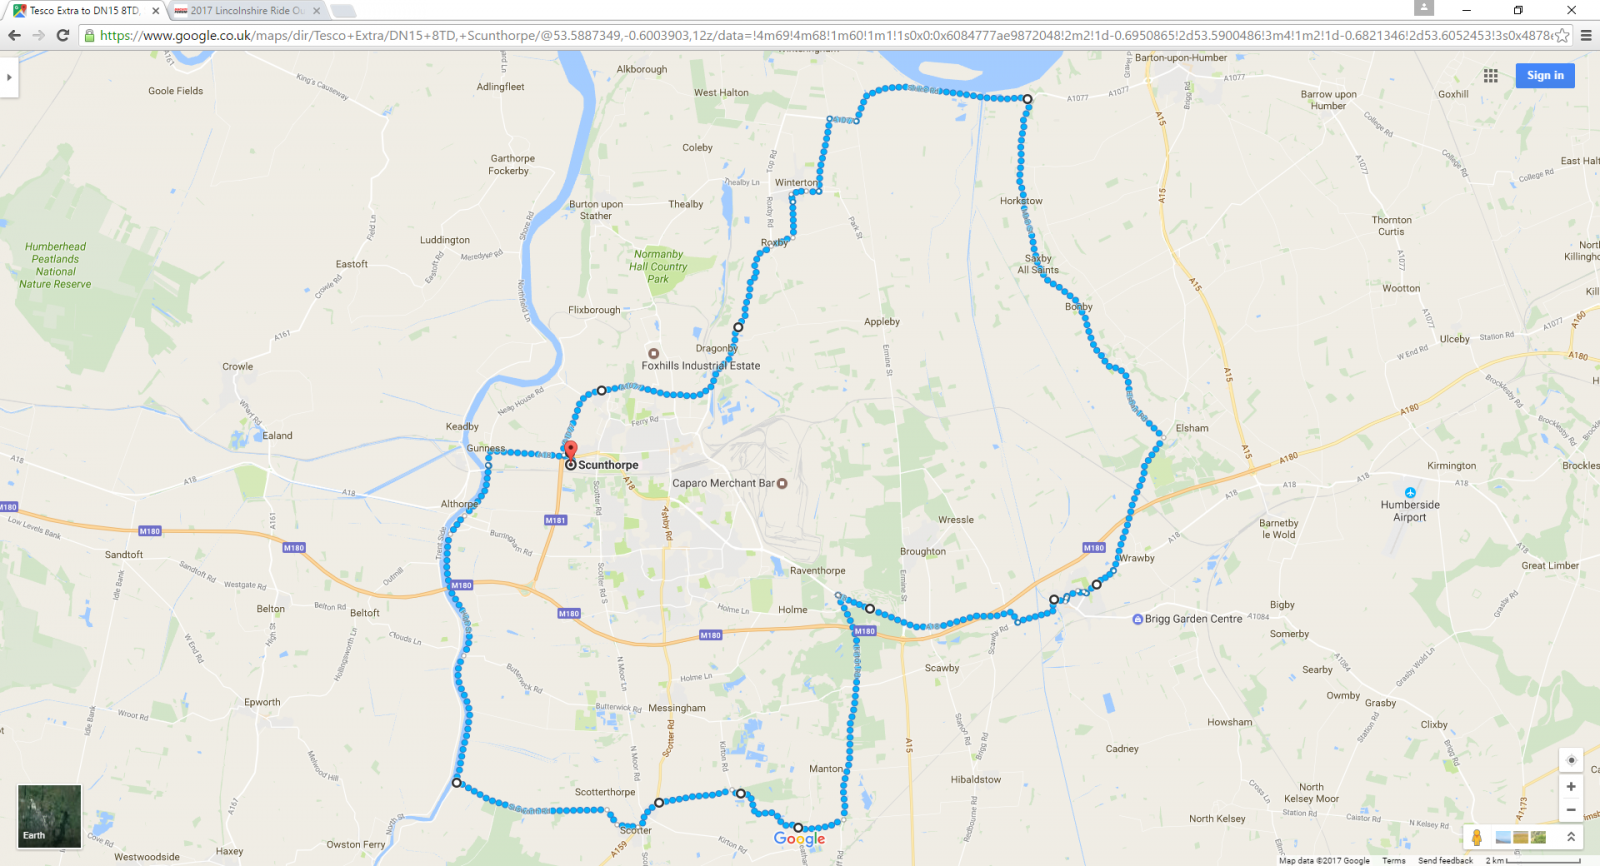1600x866 pixels.
Task: Bookmark this page with the star icon
Action: coord(1562,35)
